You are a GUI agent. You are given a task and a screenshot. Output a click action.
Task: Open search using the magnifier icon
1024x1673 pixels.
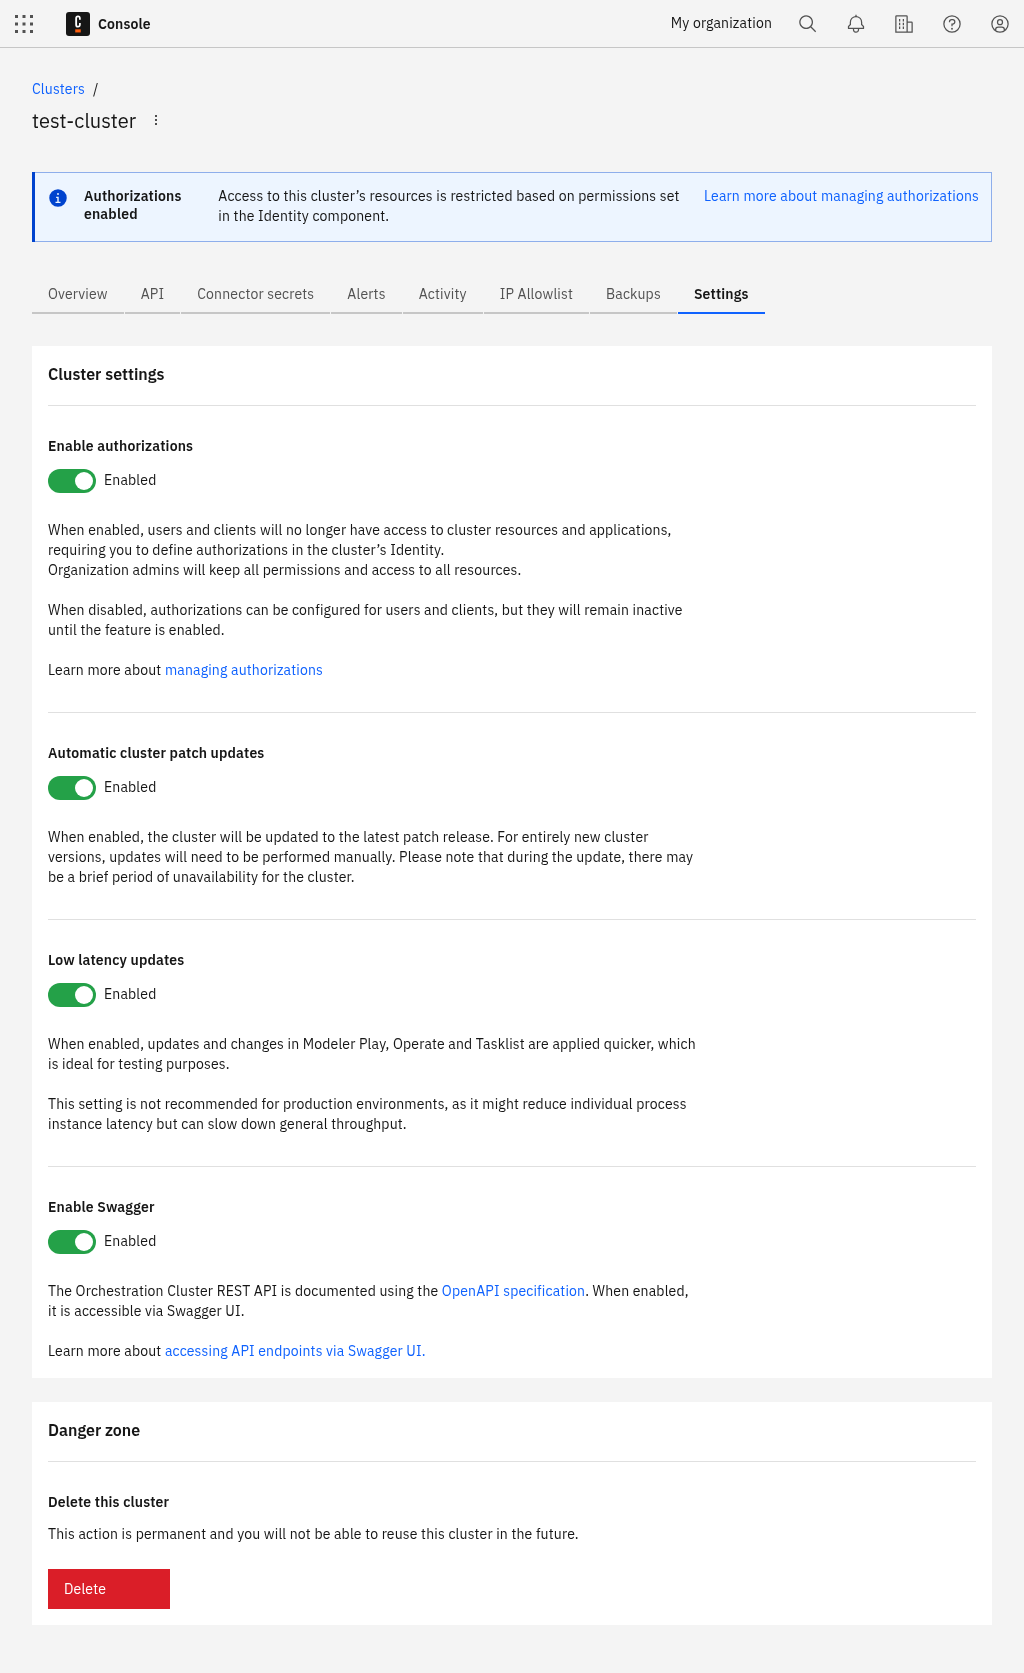pyautogui.click(x=807, y=23)
